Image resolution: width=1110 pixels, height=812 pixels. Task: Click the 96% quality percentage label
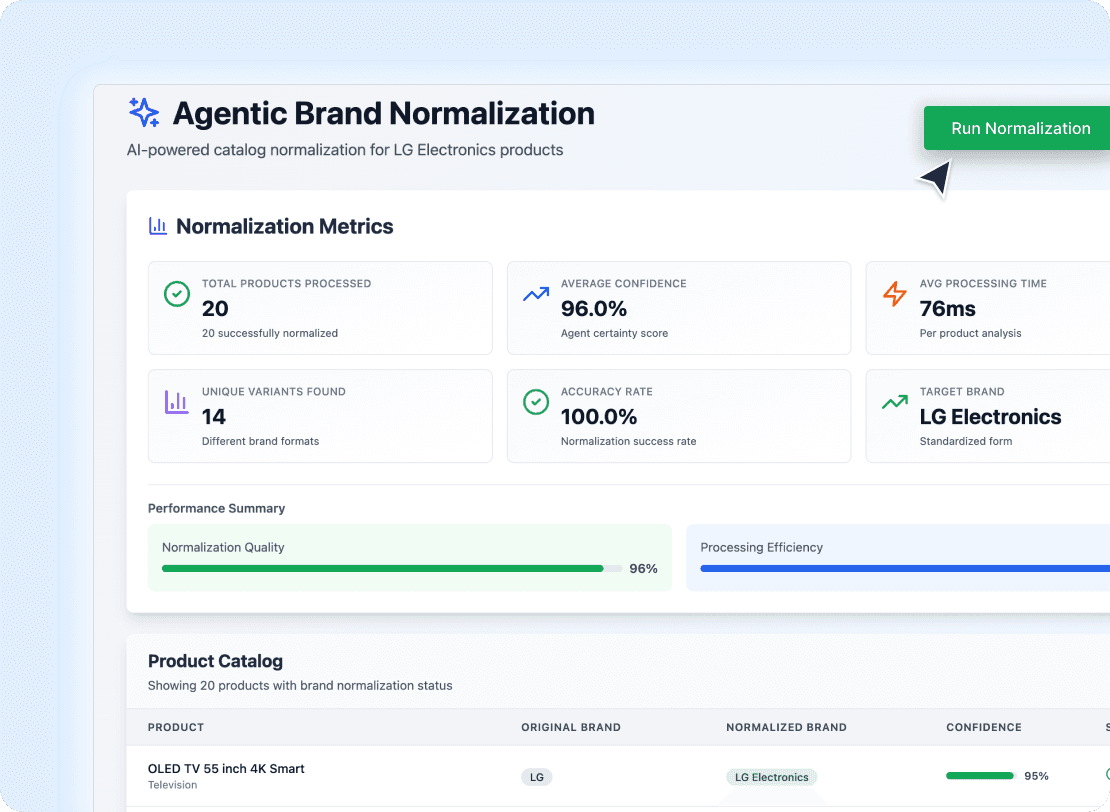pyautogui.click(x=643, y=568)
